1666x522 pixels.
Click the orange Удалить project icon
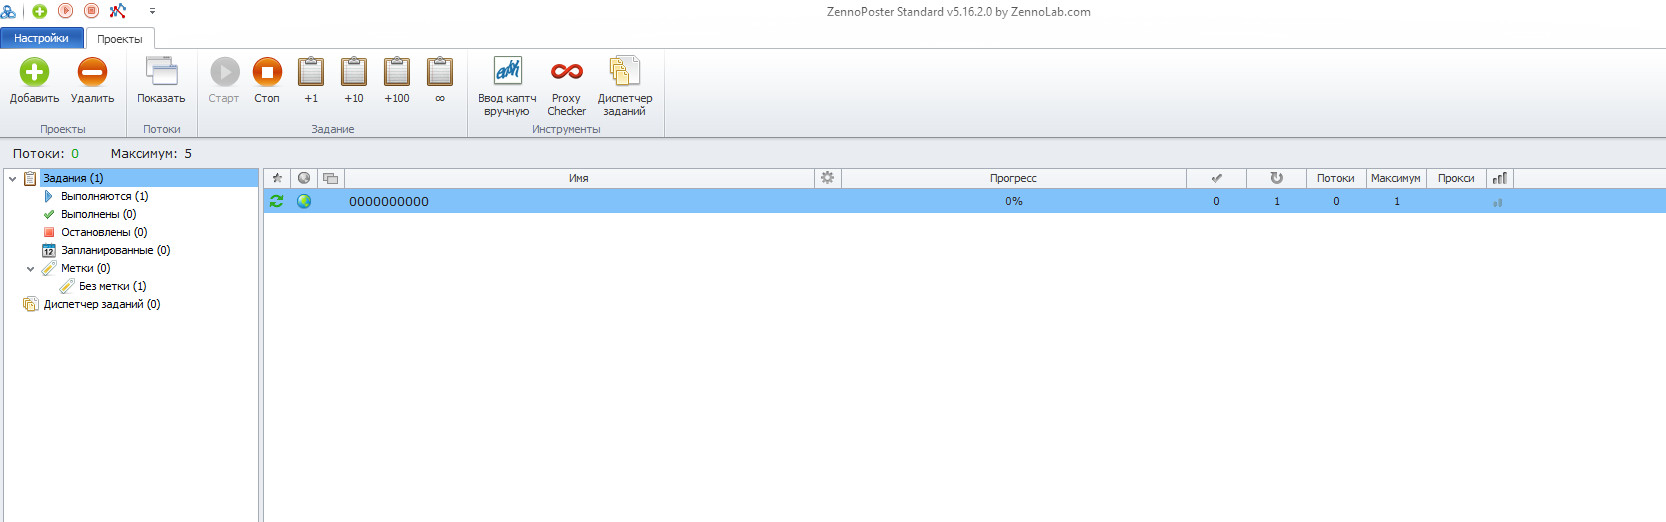[92, 72]
